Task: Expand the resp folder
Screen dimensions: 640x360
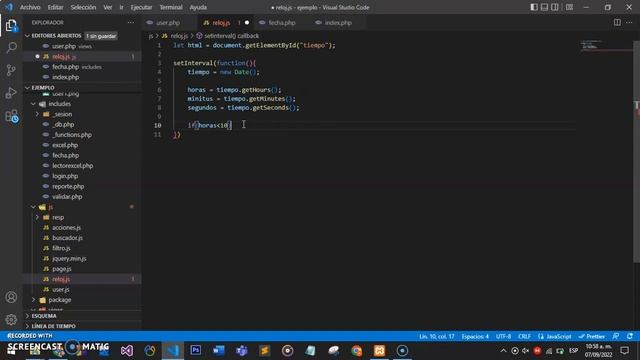Action: pyautogui.click(x=38, y=217)
